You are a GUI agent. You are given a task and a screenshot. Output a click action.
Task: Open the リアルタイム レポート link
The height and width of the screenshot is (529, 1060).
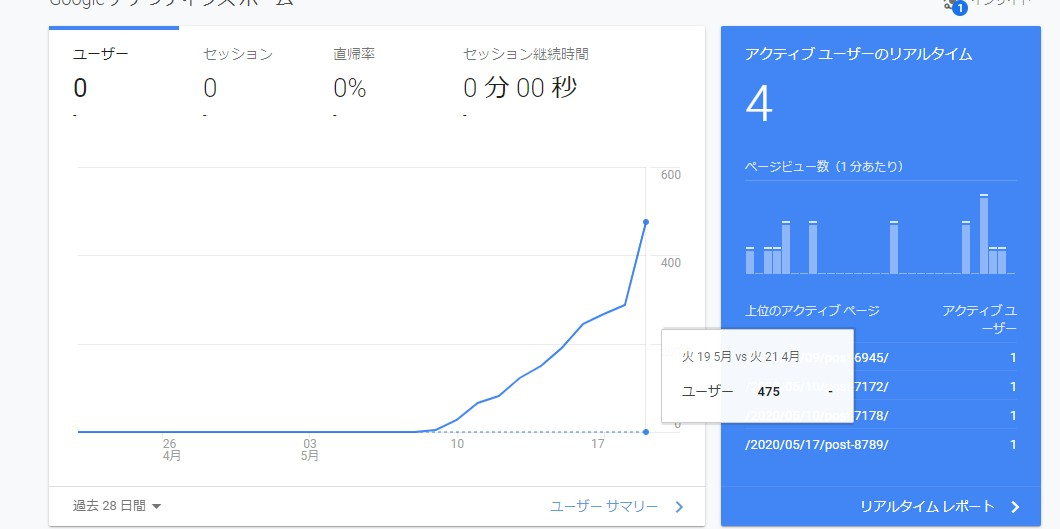tap(927, 506)
